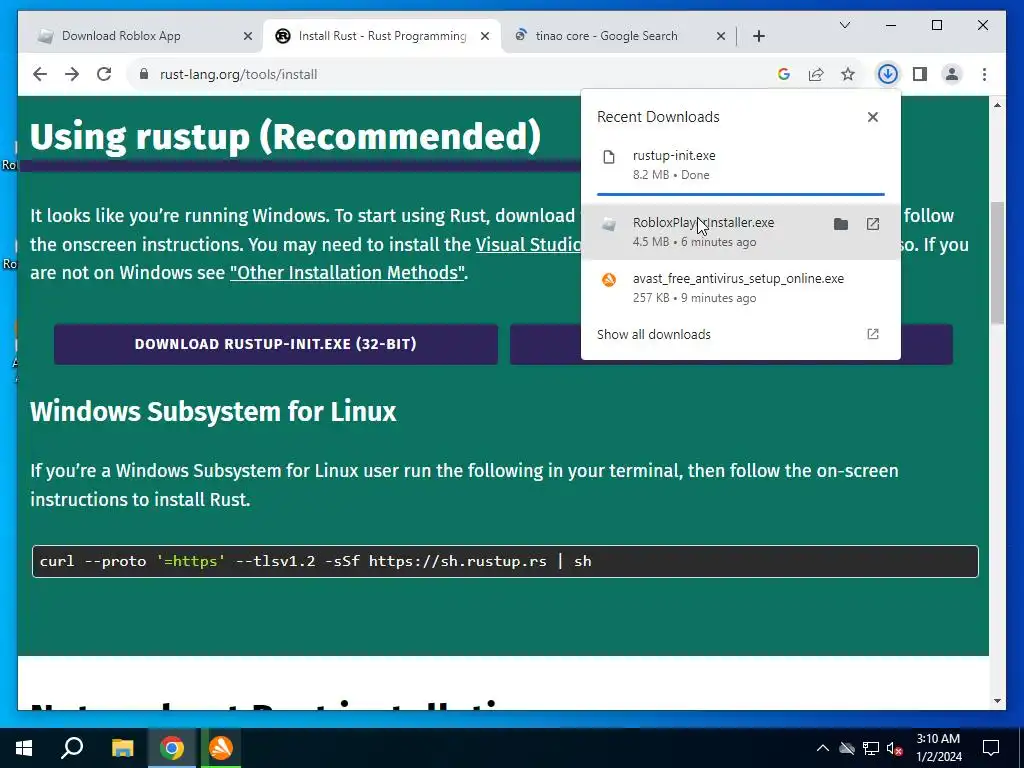This screenshot has width=1024, height=768.
Task: Open "Other Installation Methods" link
Action: (347, 273)
